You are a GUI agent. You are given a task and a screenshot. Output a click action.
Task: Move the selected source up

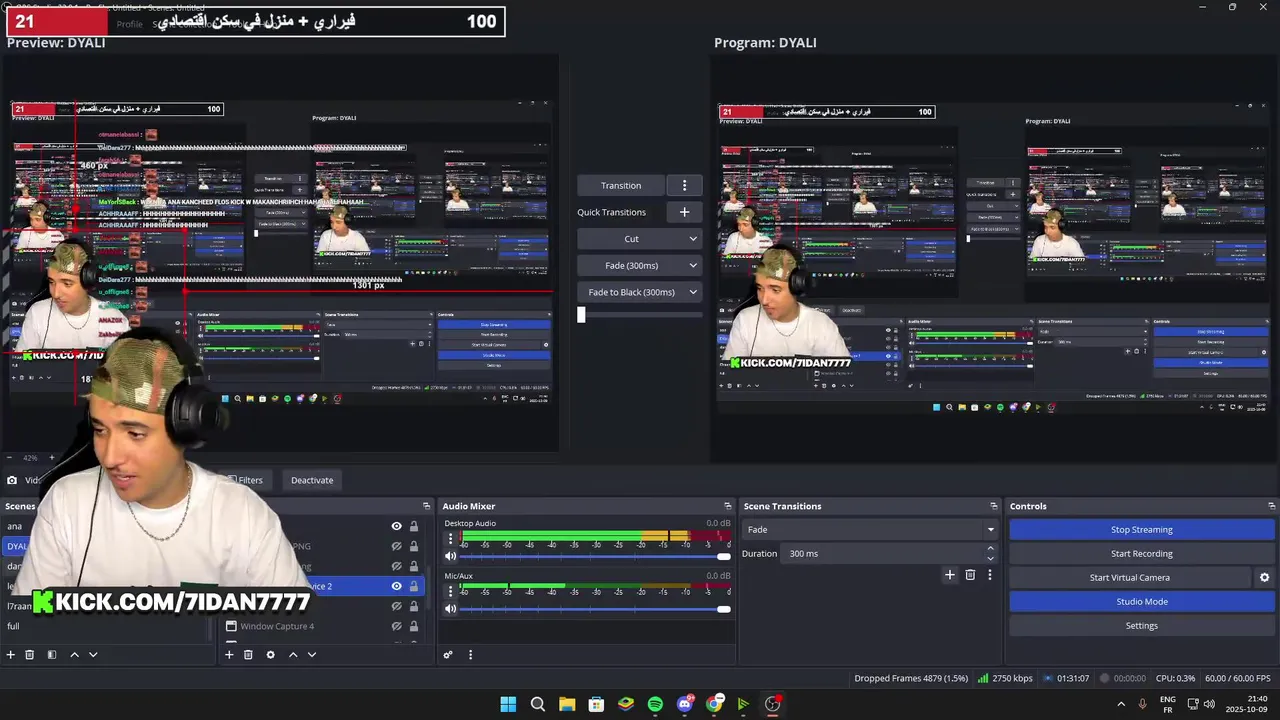click(293, 655)
